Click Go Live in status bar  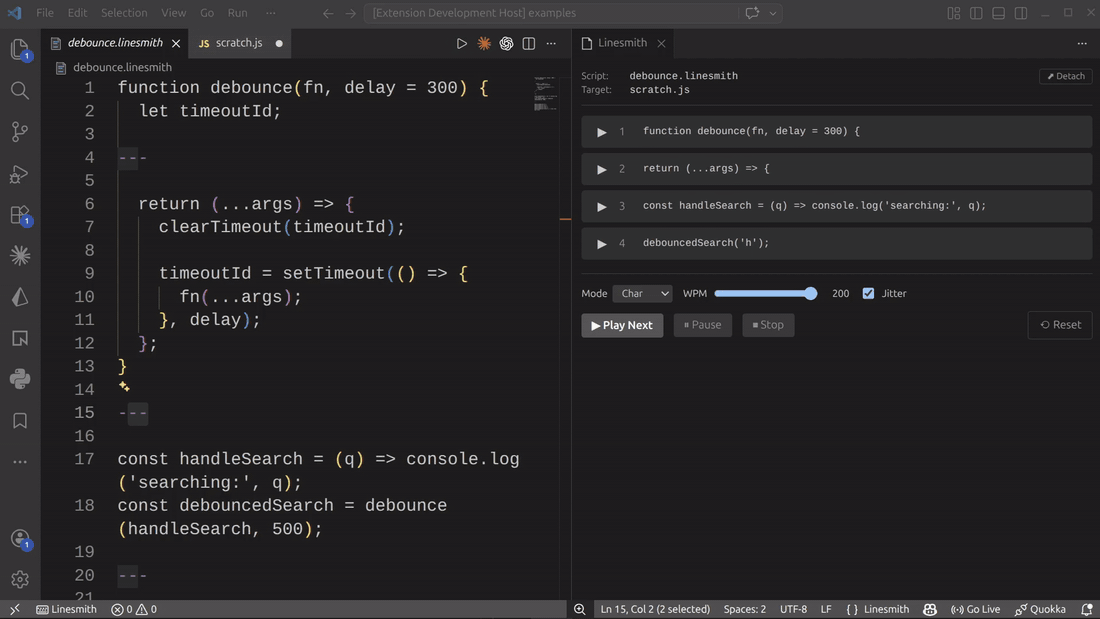point(975,609)
